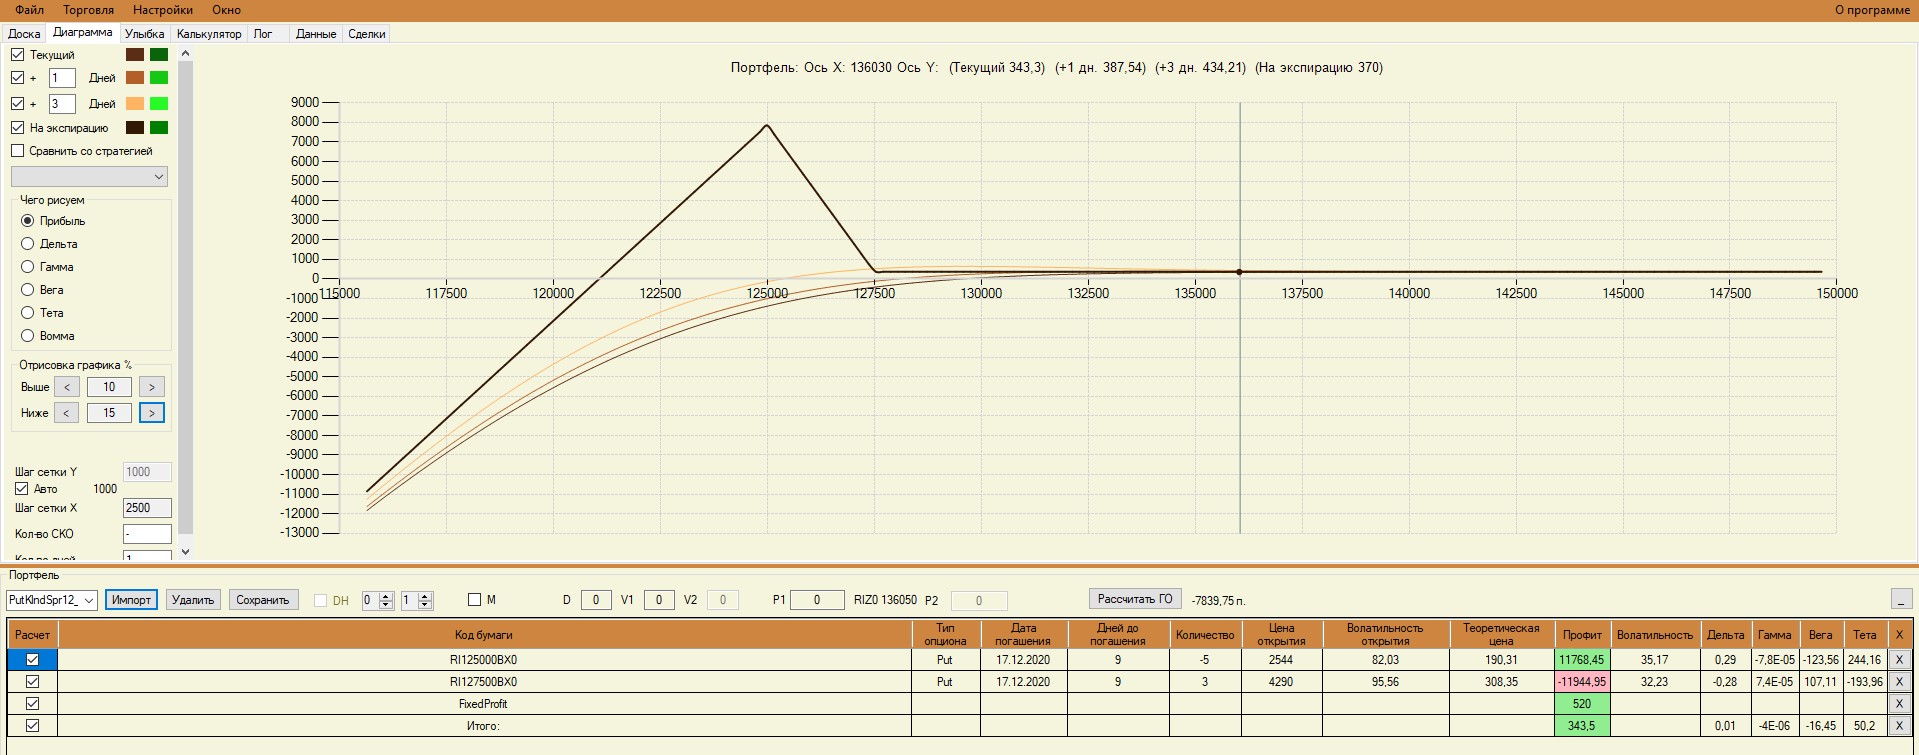This screenshot has height=755, width=1919.
Task: Toggle the plus 3 Дней curve checkbox
Action: coord(18,104)
